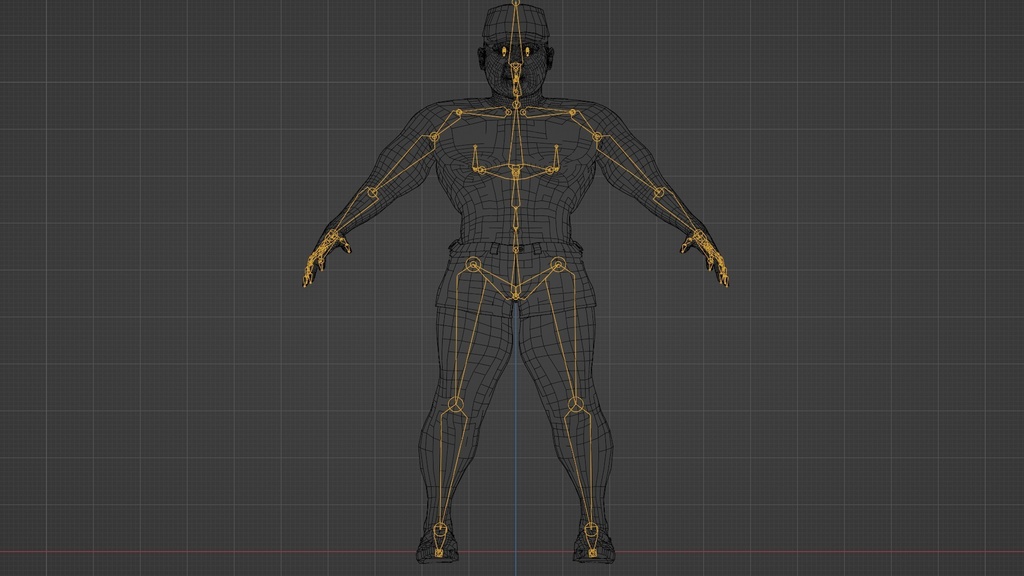Select the upper arm joint on the screen-left shoulder

point(434,137)
